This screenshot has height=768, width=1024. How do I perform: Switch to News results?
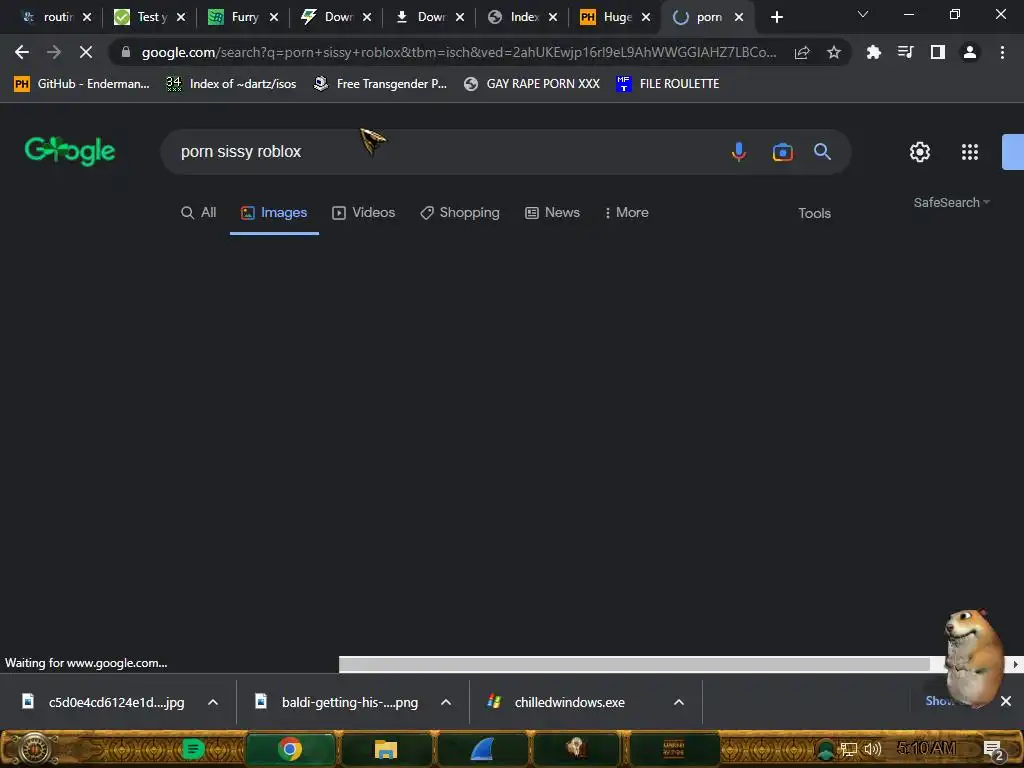click(552, 213)
